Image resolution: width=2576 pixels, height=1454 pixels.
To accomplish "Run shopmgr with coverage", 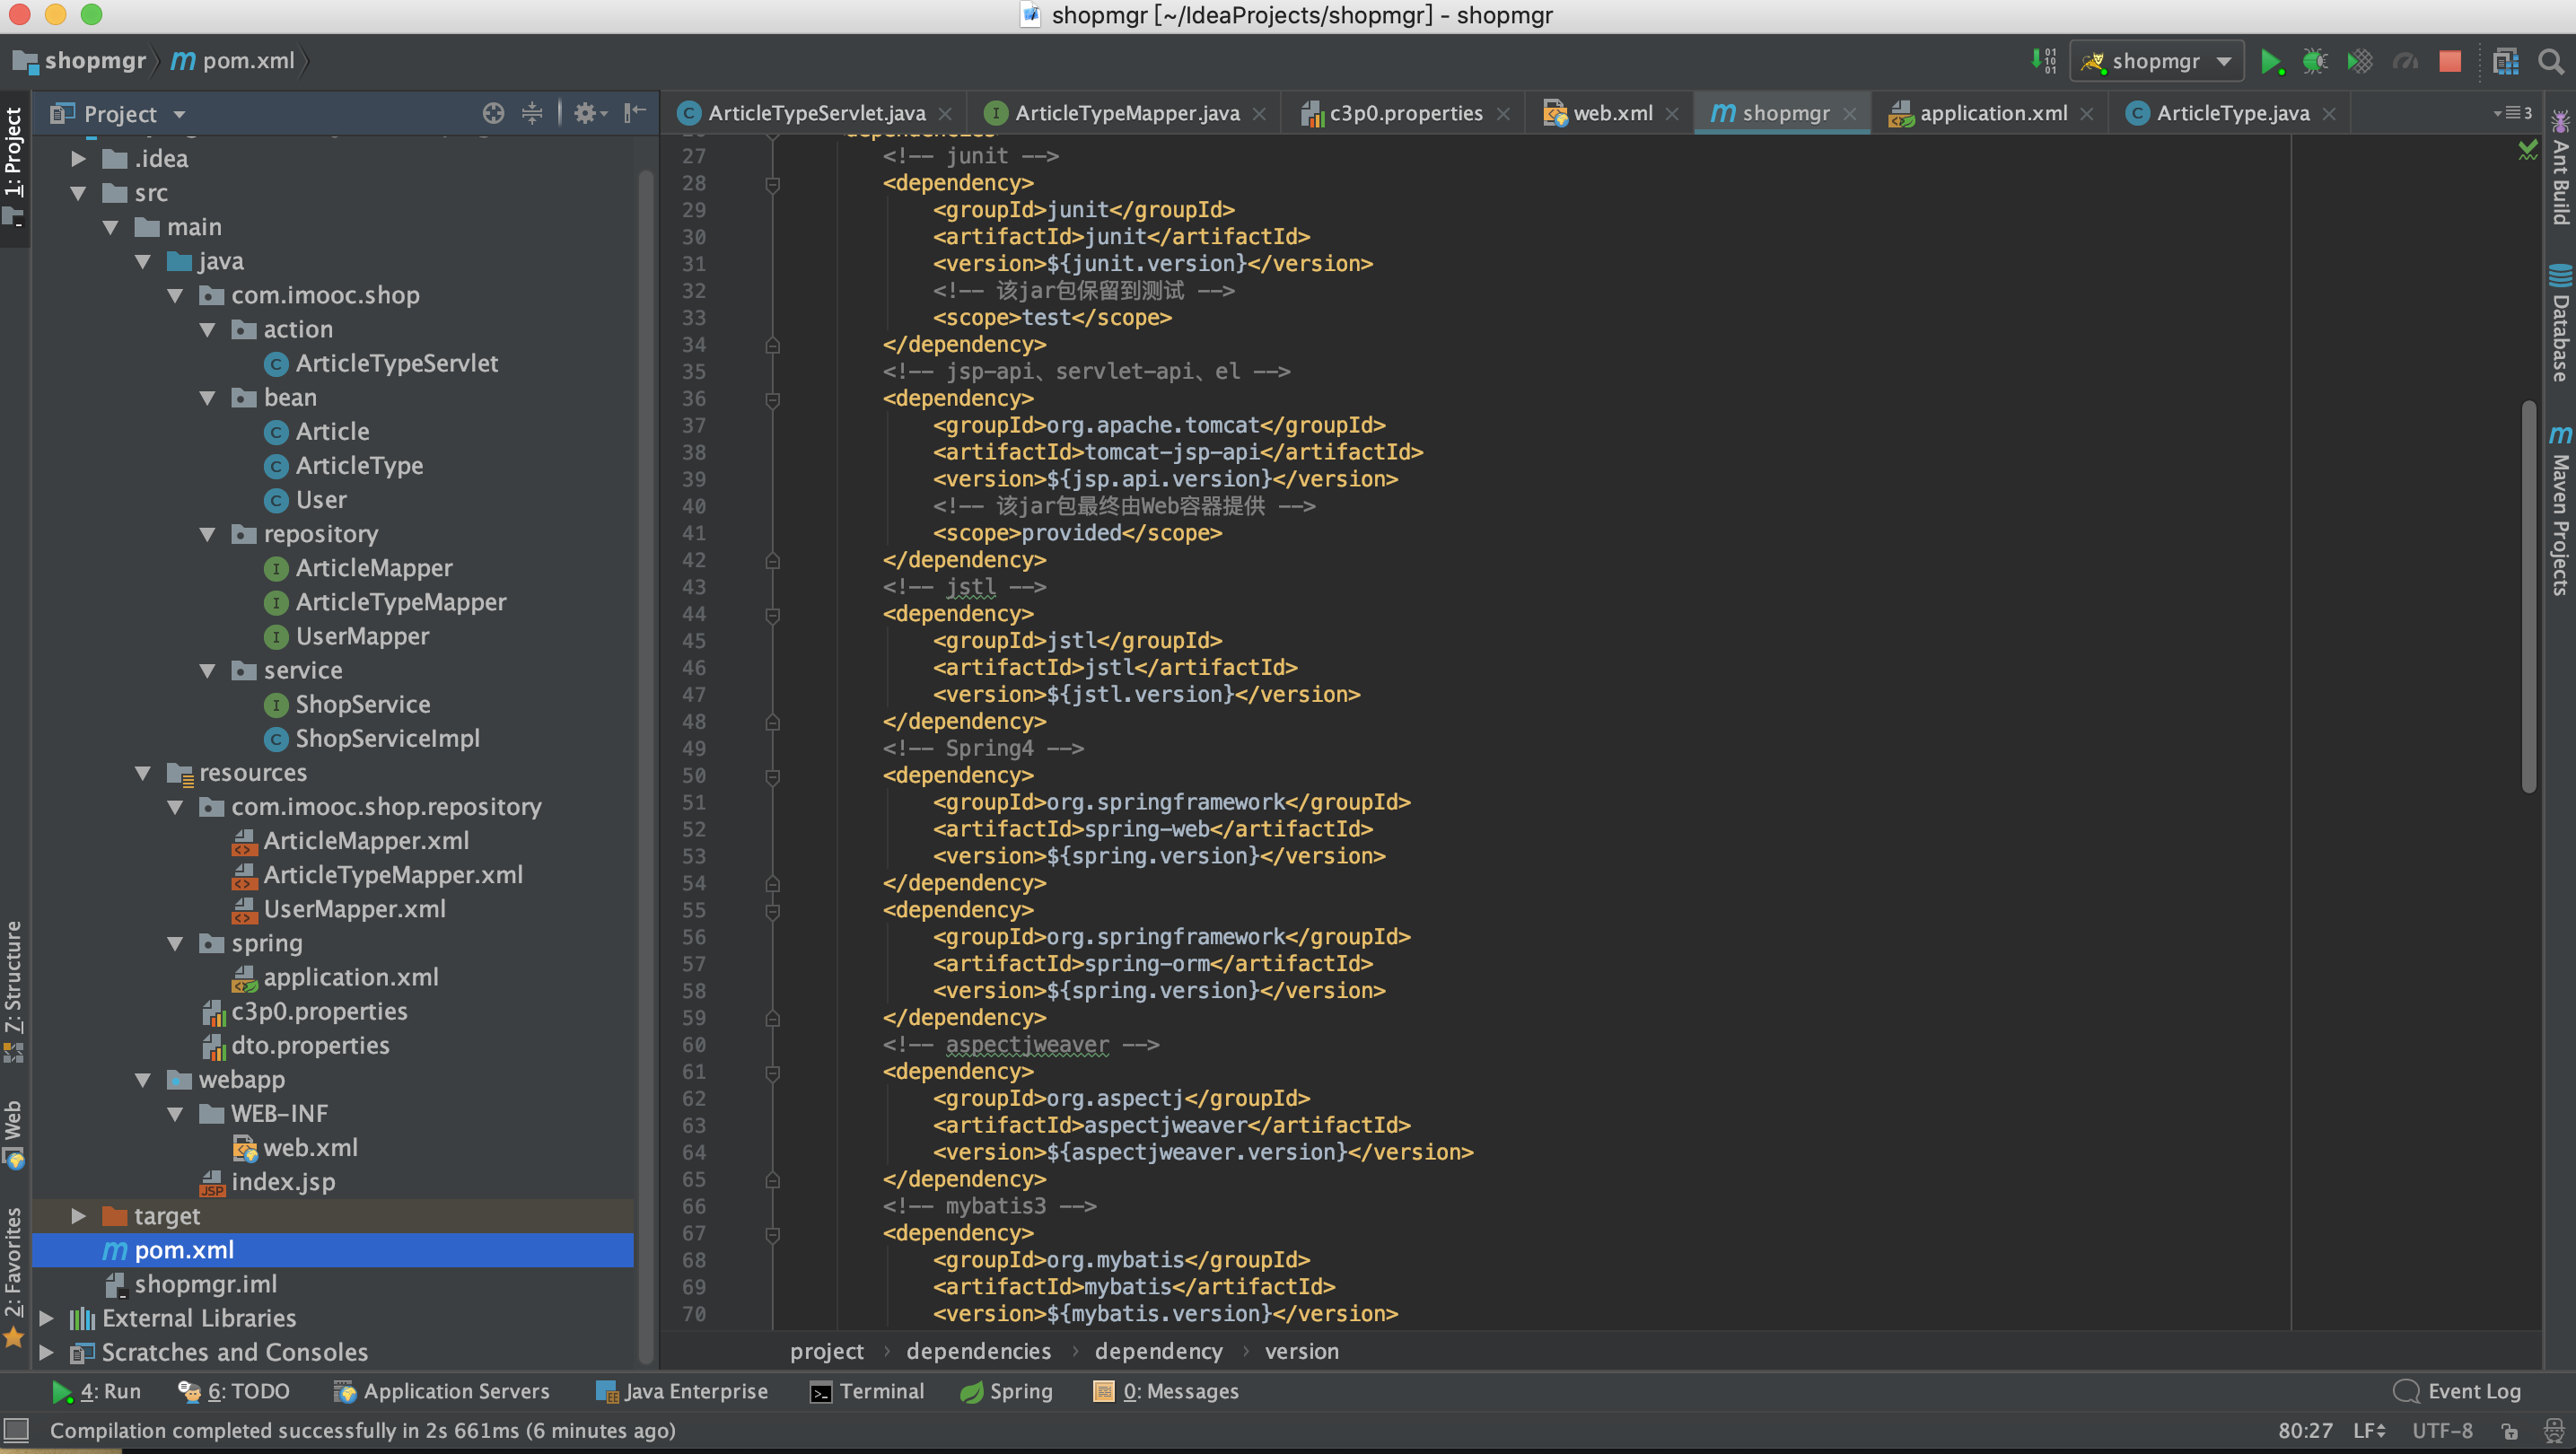I will coord(2360,62).
